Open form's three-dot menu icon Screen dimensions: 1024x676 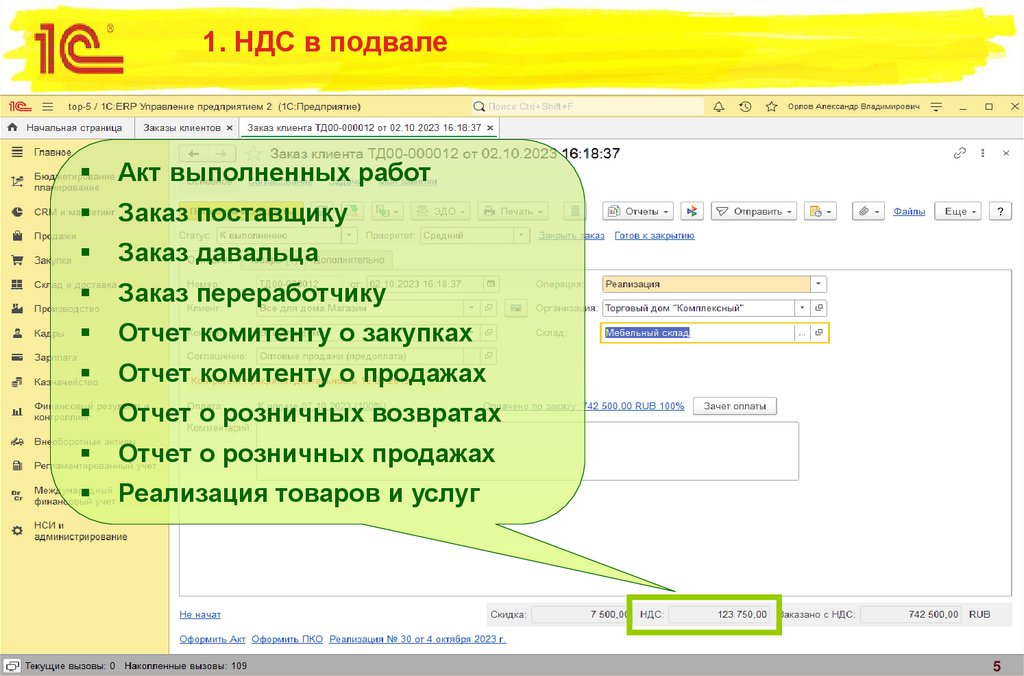pyautogui.click(x=982, y=153)
